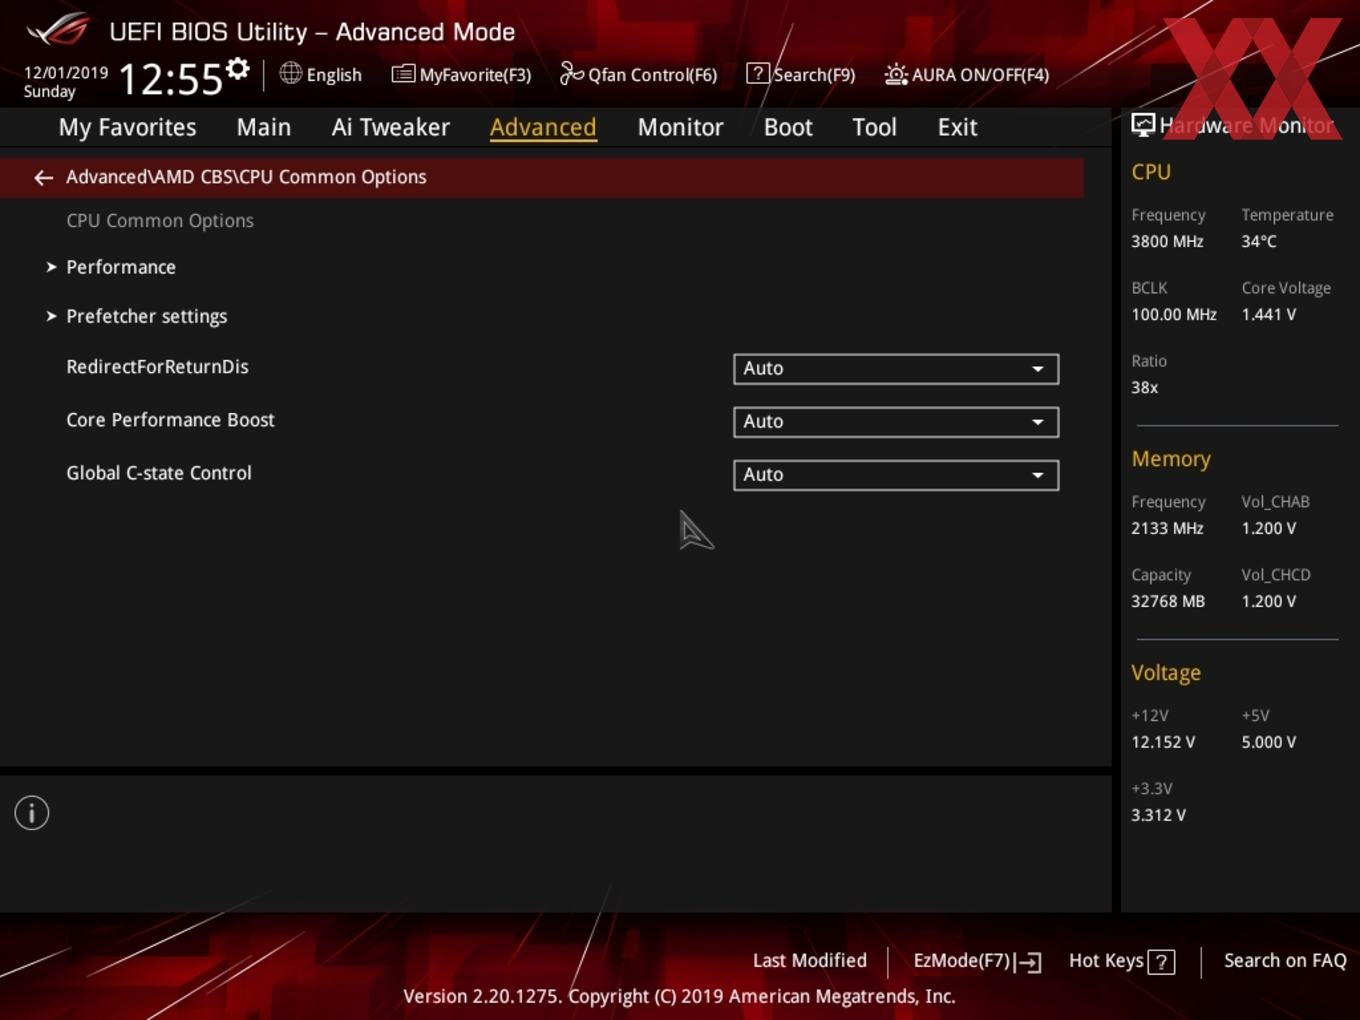Select the Advanced tab

pyautogui.click(x=543, y=127)
